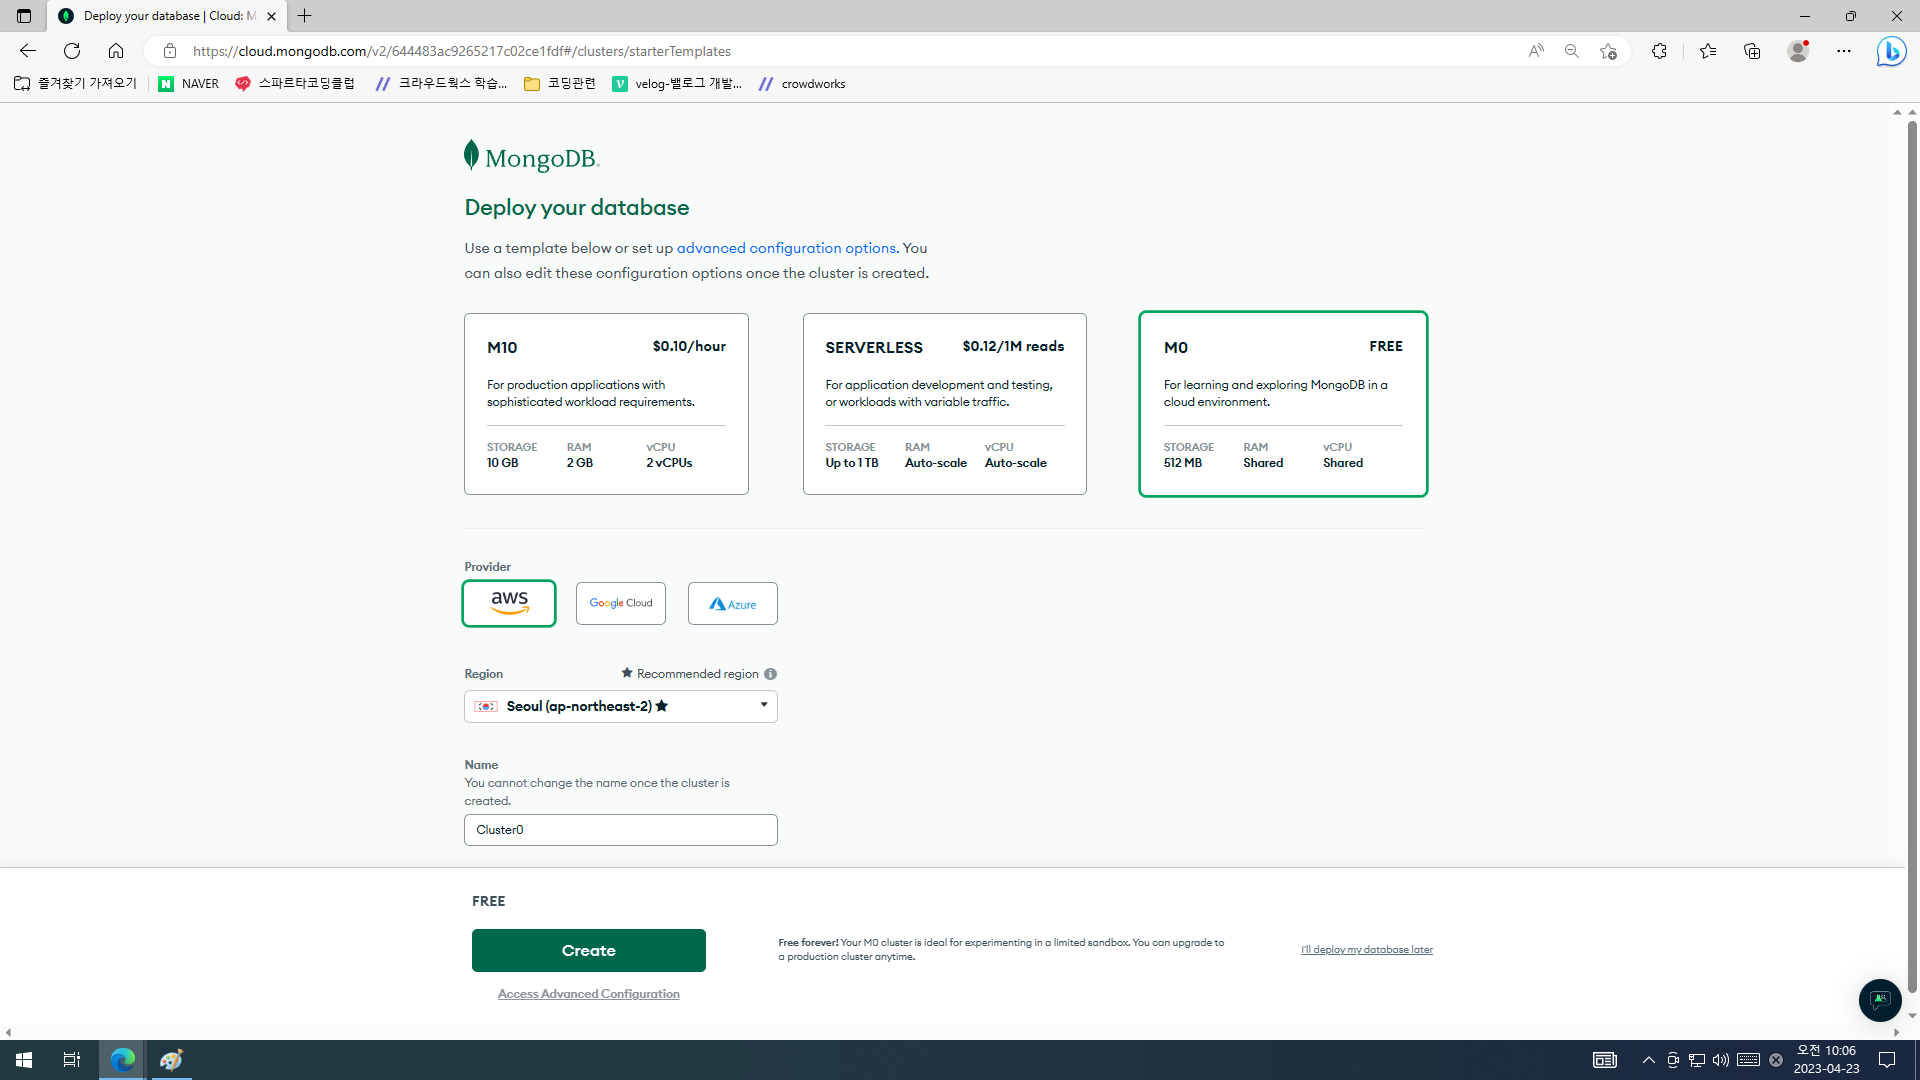The height and width of the screenshot is (1080, 1920).
Task: Go back to previous page
Action: 28,51
